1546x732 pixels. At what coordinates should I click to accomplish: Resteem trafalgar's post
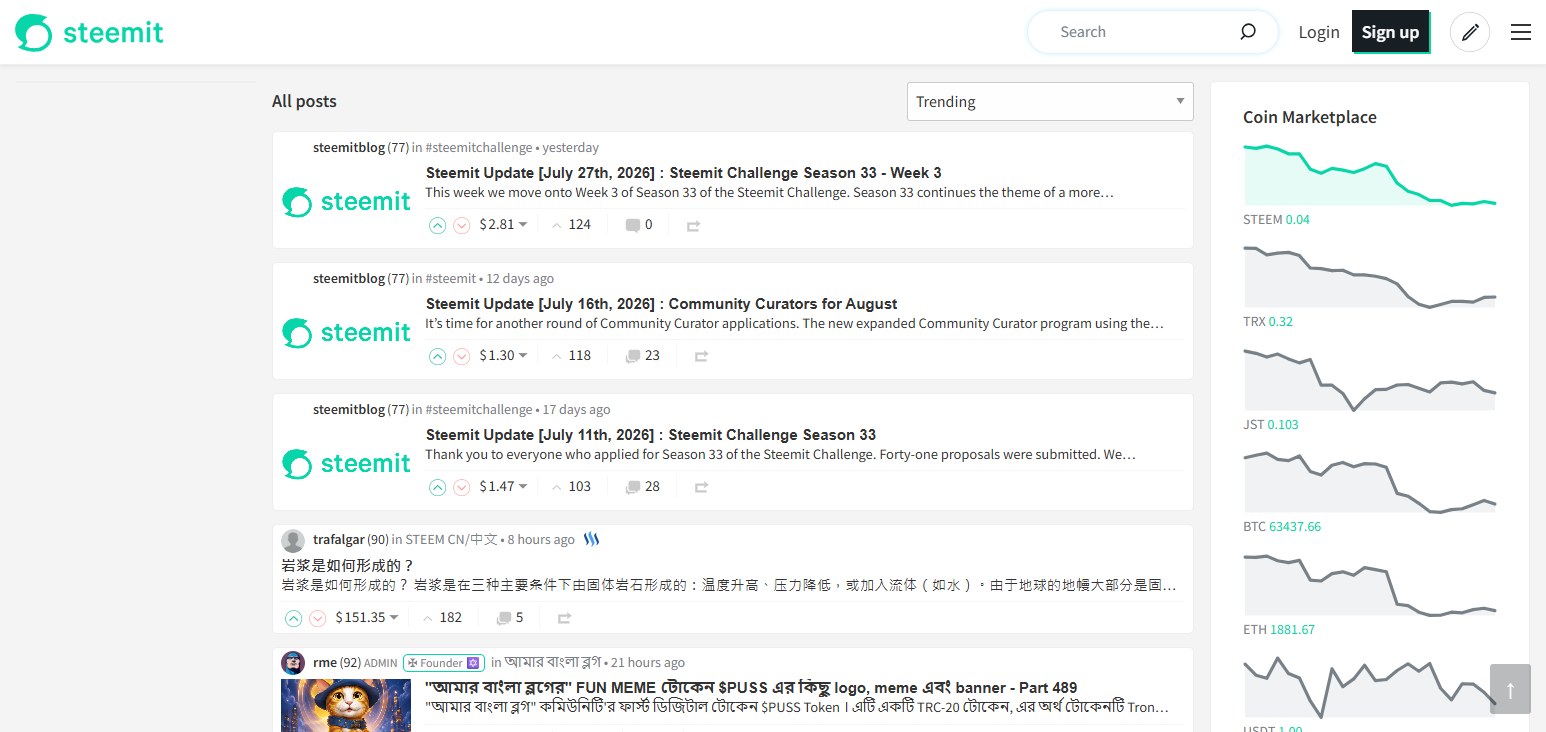coord(564,619)
